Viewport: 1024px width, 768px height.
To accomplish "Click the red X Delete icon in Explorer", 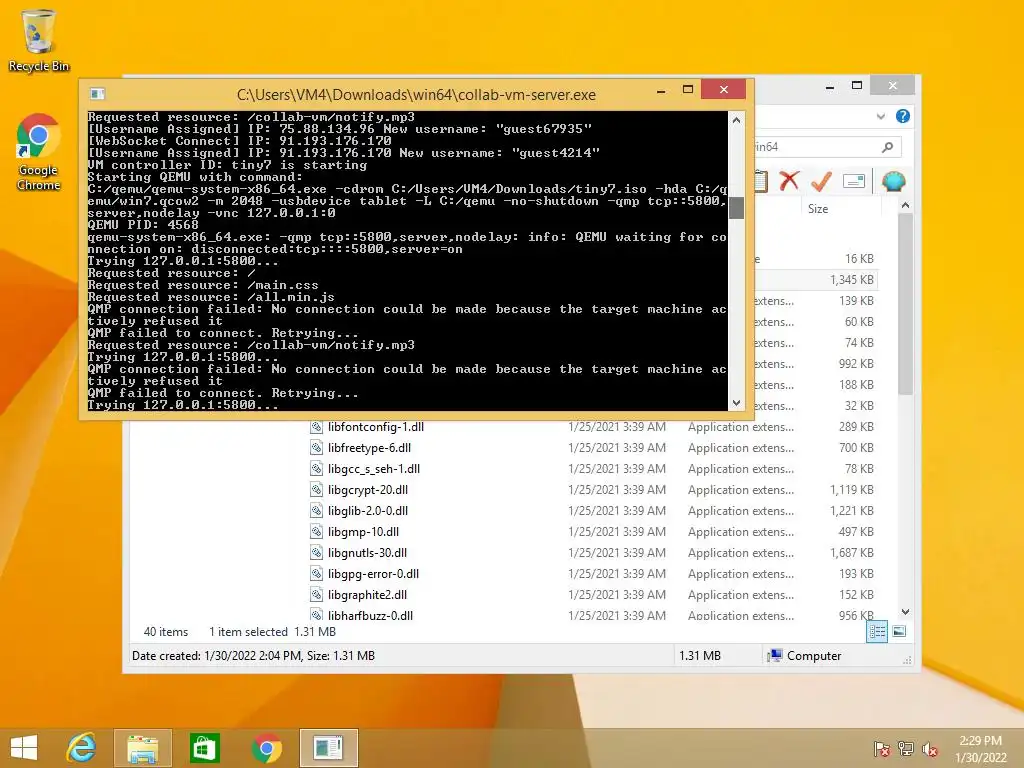I will [x=789, y=180].
